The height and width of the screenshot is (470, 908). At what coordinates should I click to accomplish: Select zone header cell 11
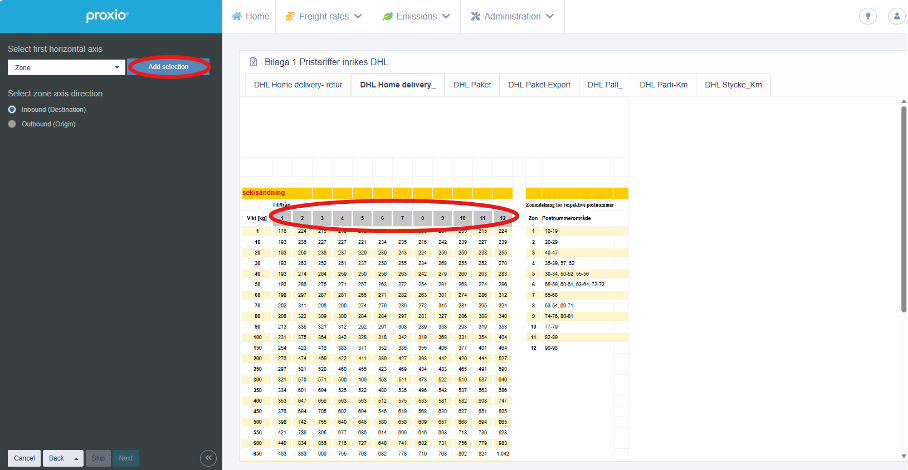tap(482, 218)
